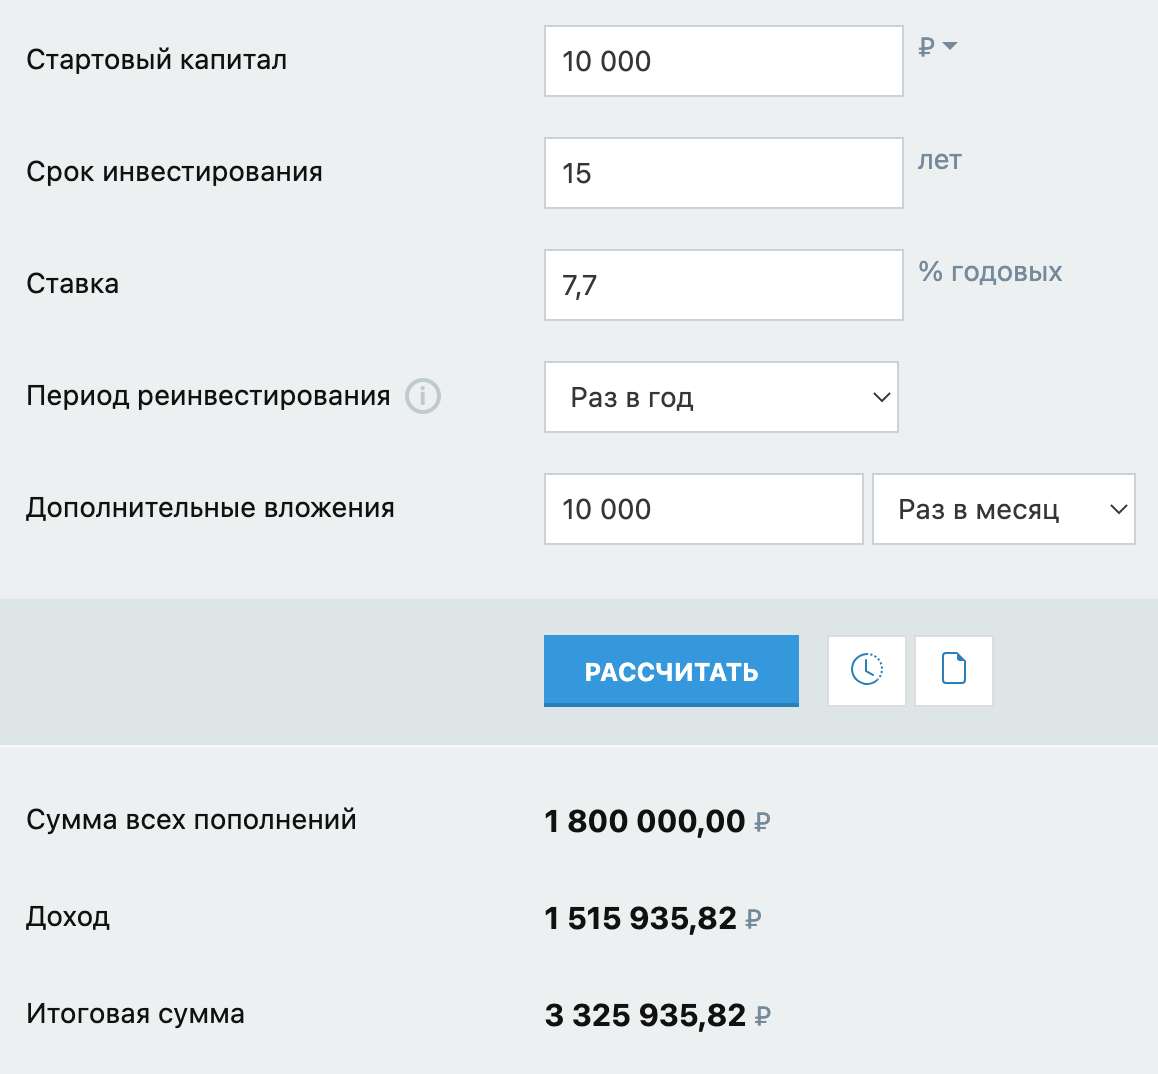This screenshot has width=1158, height=1074.
Task: Click the % годовых label
Action: click(989, 271)
